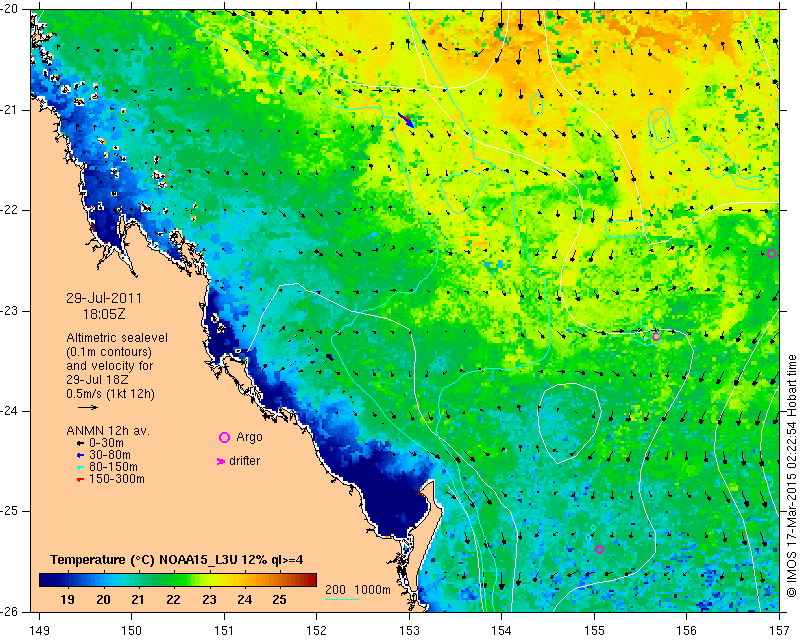Click the latitude axis label -26
The image size is (800, 640).
coord(8,612)
